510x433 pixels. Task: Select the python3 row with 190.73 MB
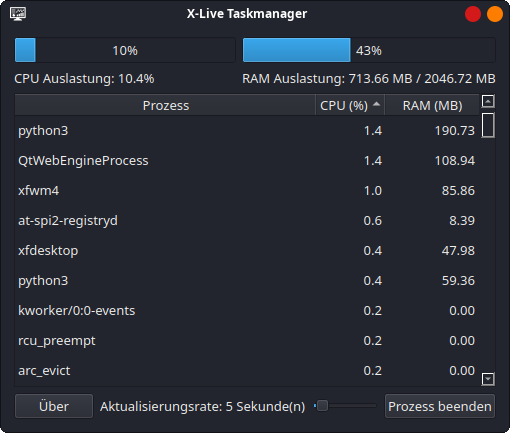point(247,131)
